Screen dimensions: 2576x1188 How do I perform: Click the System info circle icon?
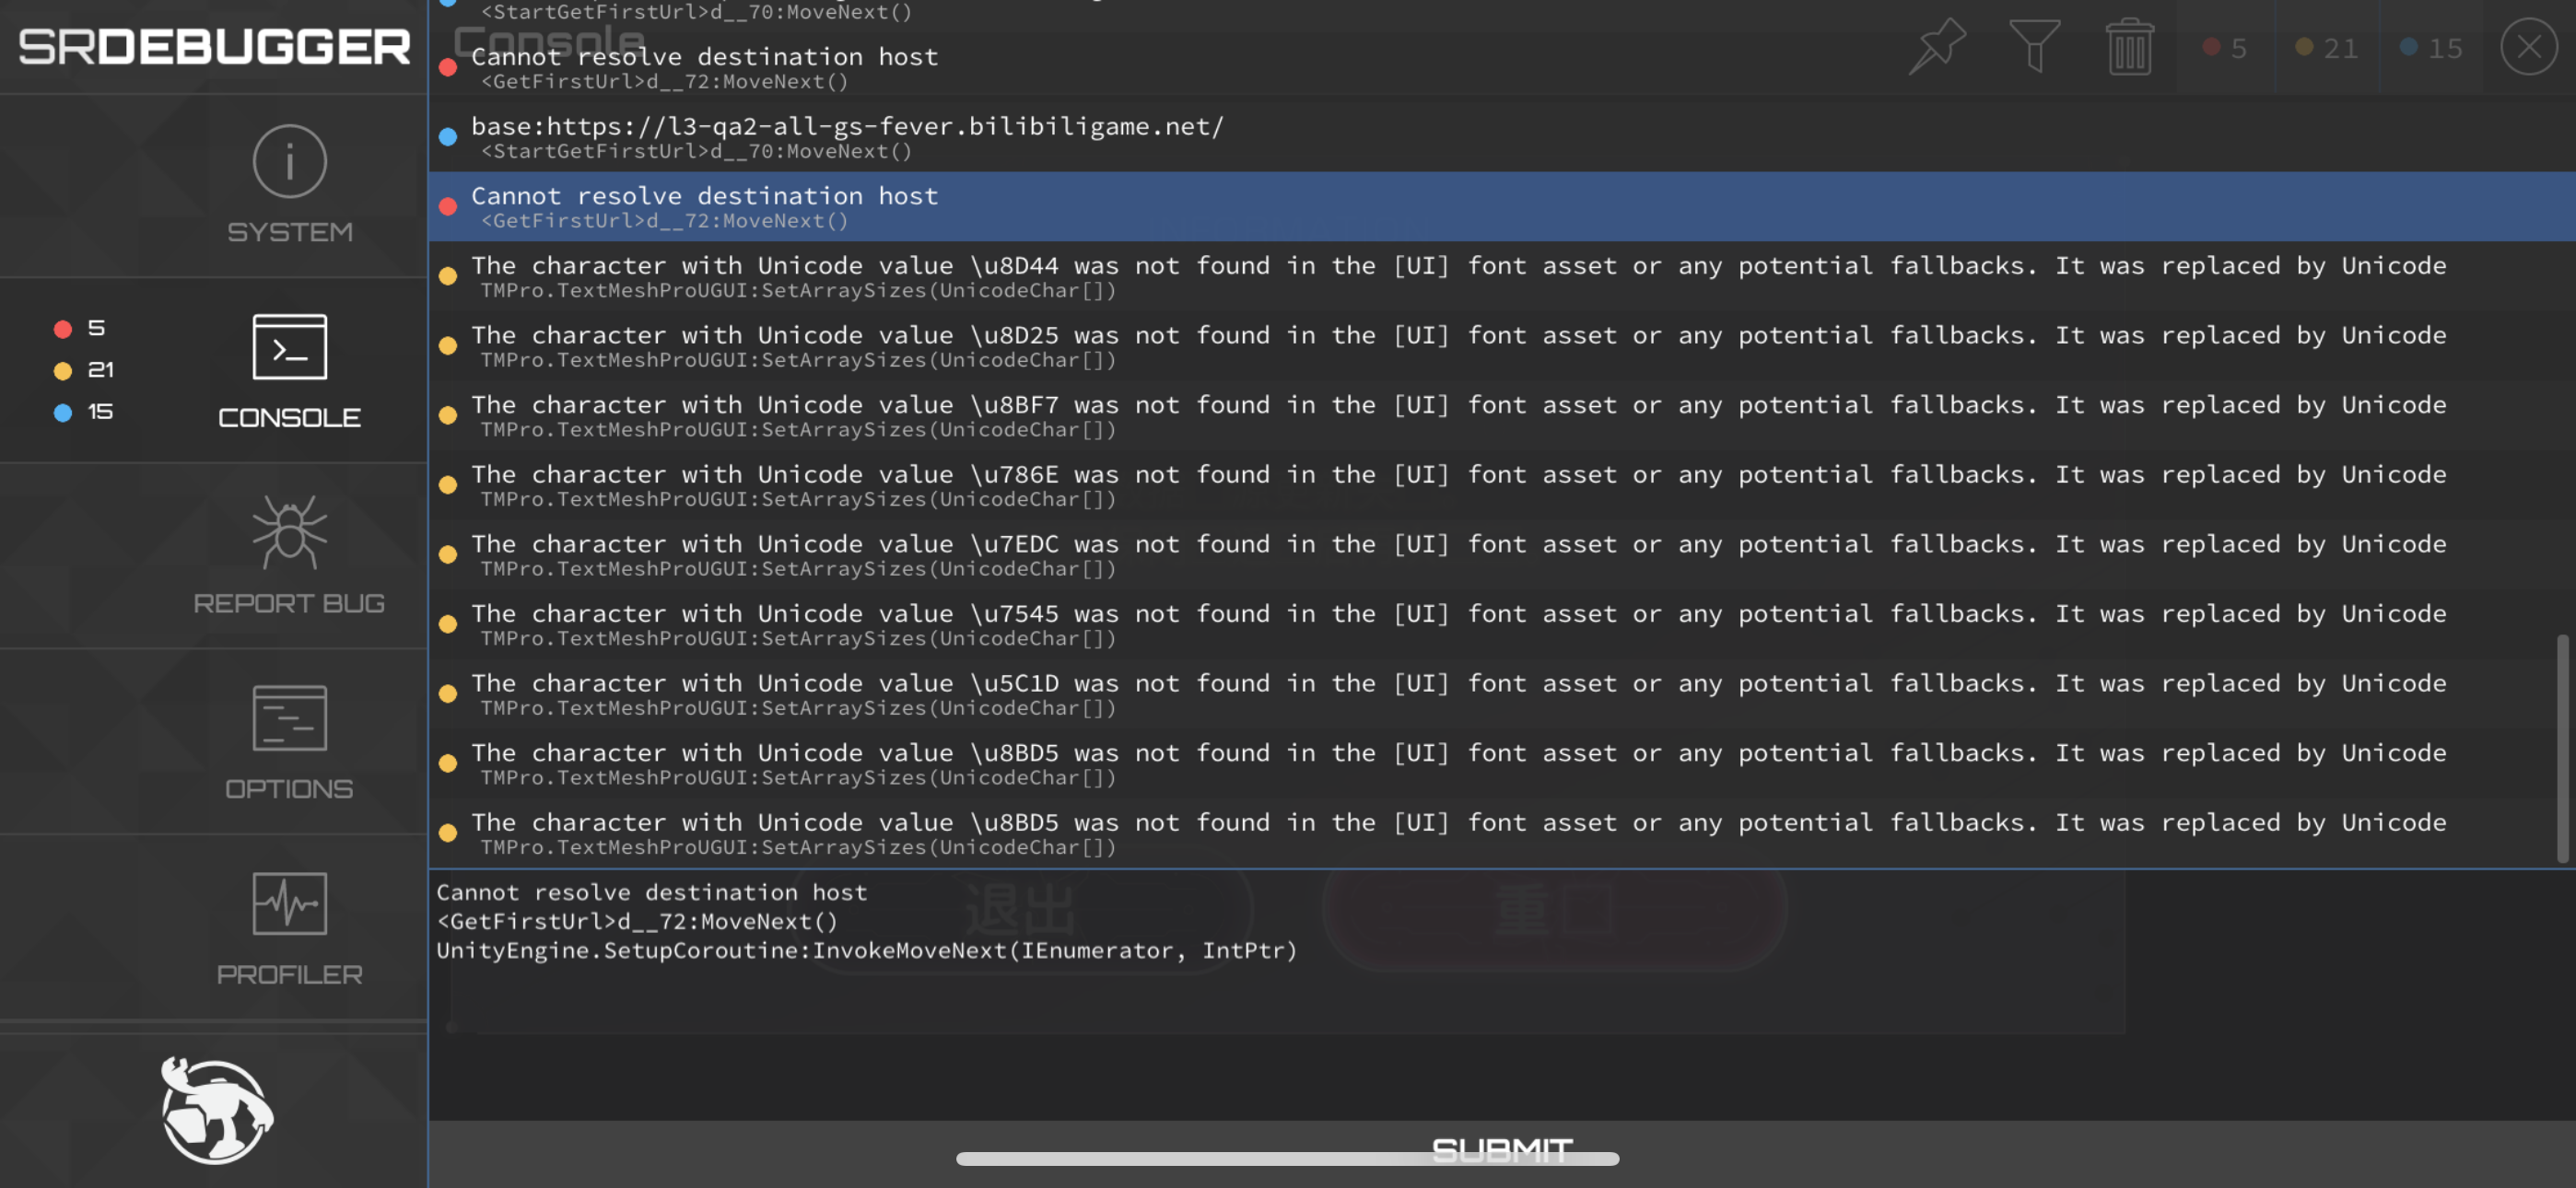tap(289, 161)
